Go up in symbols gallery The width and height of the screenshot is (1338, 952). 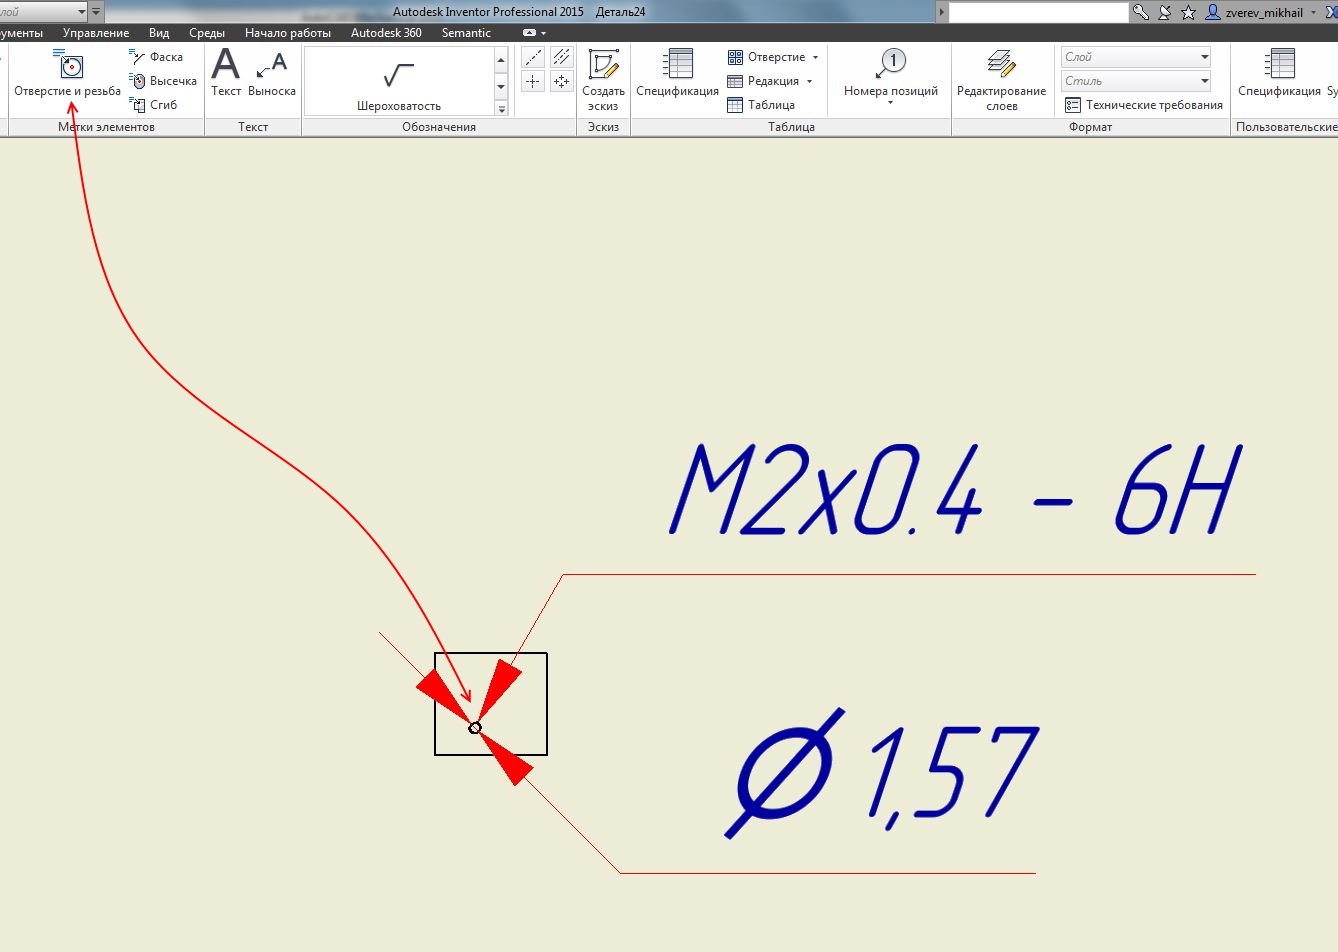coord(501,60)
